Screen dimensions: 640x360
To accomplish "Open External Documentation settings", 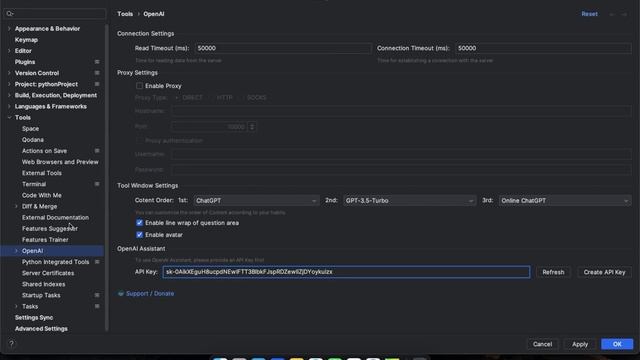I will click(55, 218).
